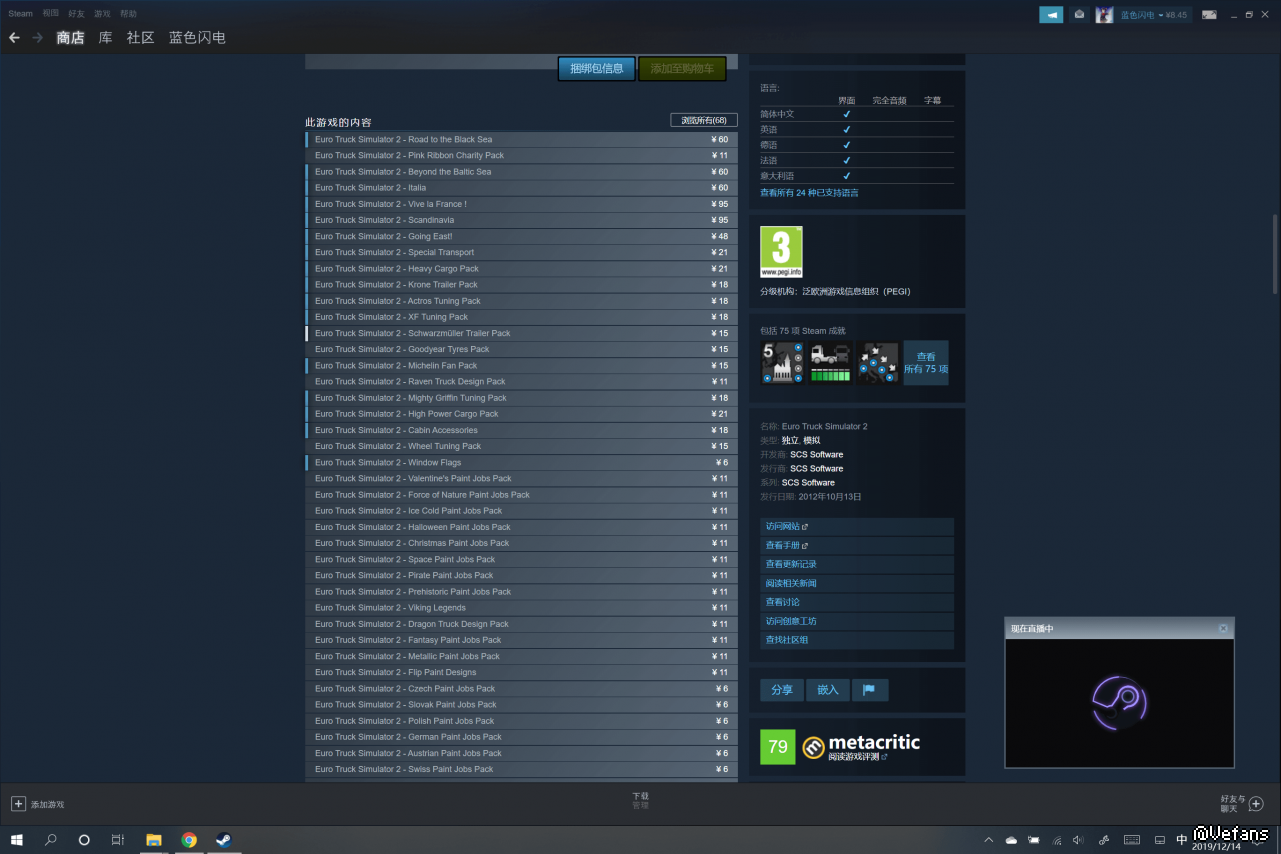Screen dimensions: 1281x854
Task: Click the 嵌入 button
Action: (x=828, y=690)
